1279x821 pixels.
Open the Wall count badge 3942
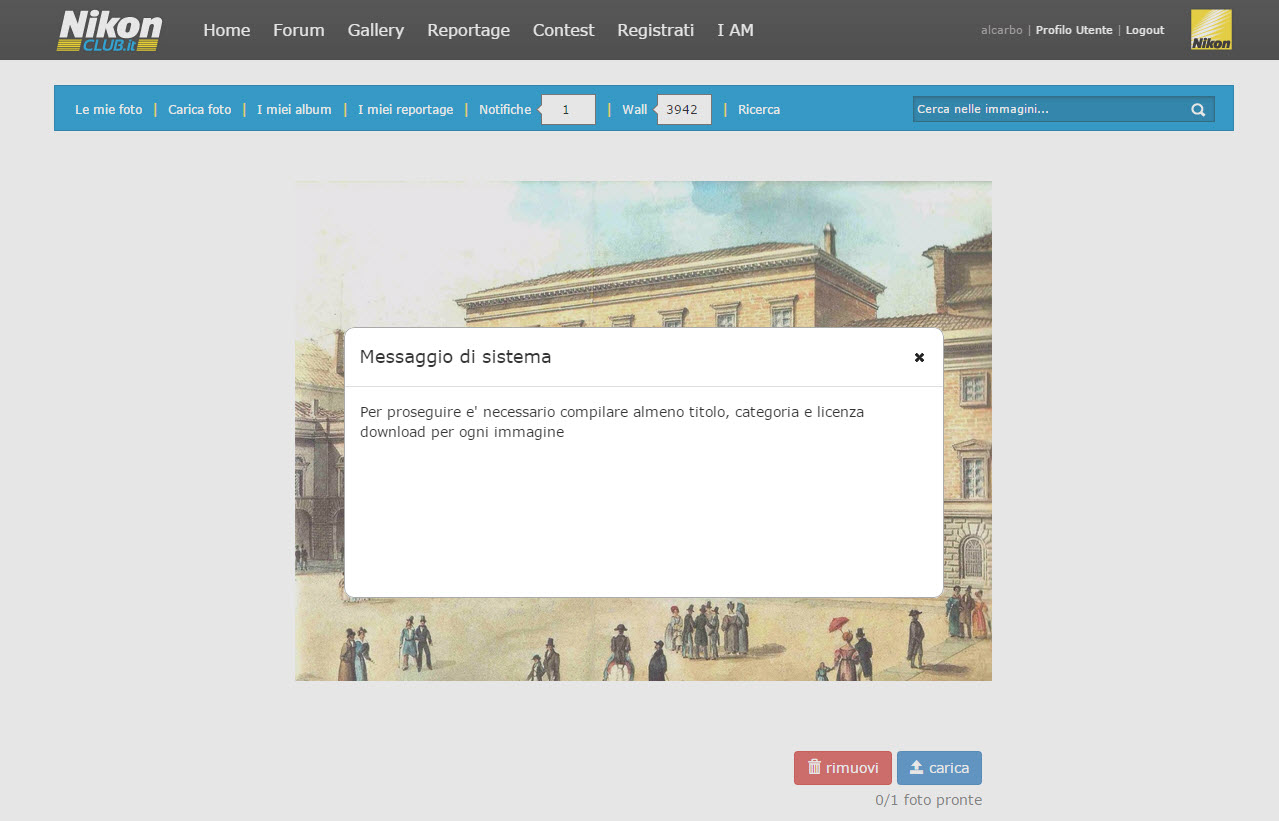684,110
